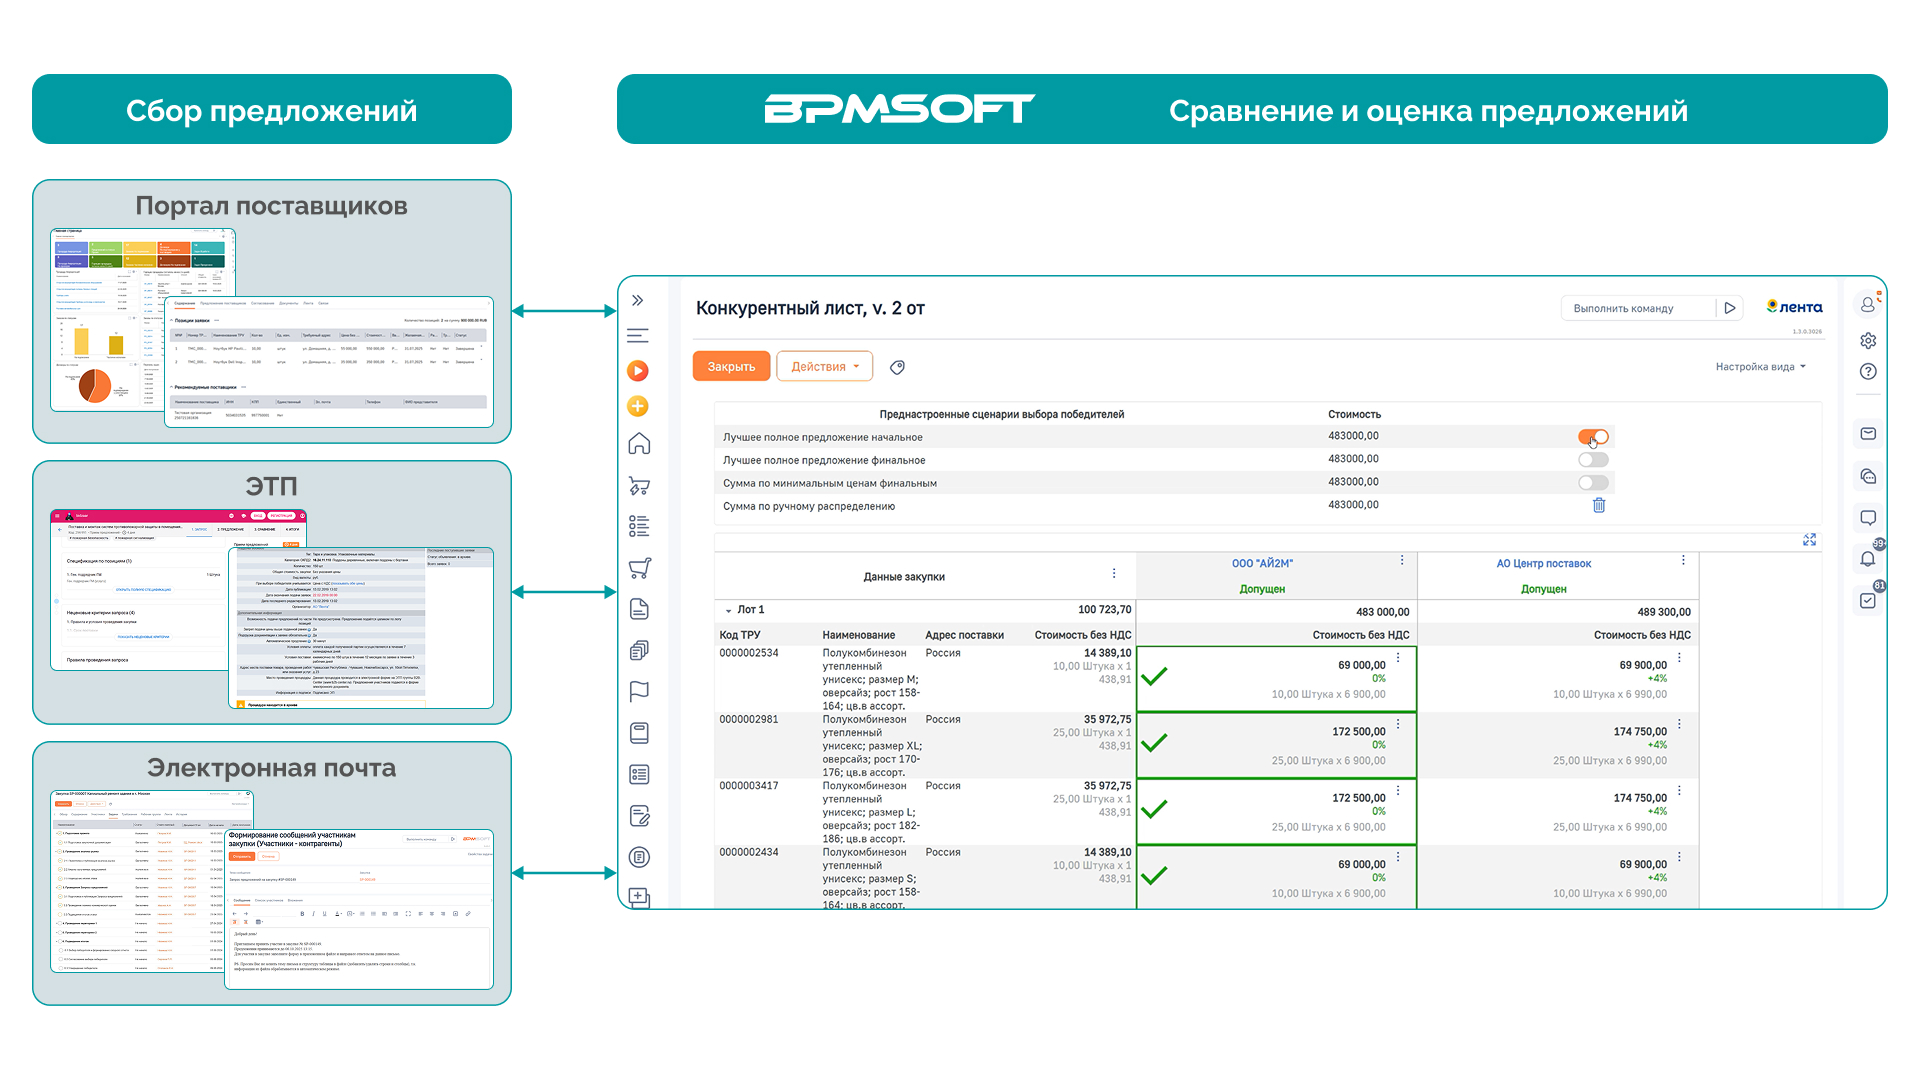The width and height of the screenshot is (1920, 1080).
Task: Click the Выполнить команду input field
Action: click(x=1638, y=308)
